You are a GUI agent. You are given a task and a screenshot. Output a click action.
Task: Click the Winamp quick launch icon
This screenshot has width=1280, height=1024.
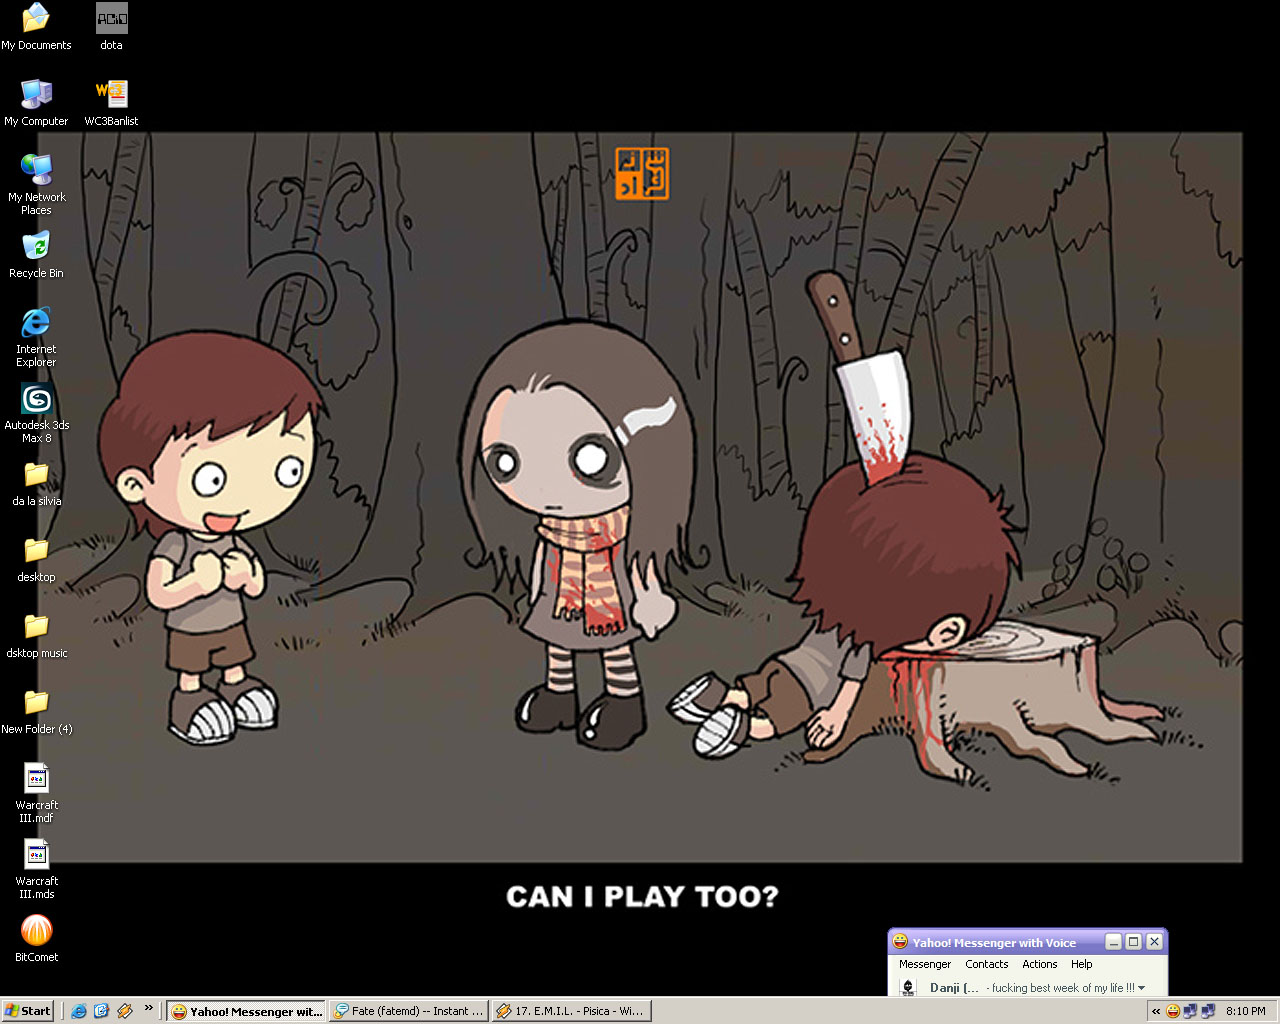(x=125, y=1011)
